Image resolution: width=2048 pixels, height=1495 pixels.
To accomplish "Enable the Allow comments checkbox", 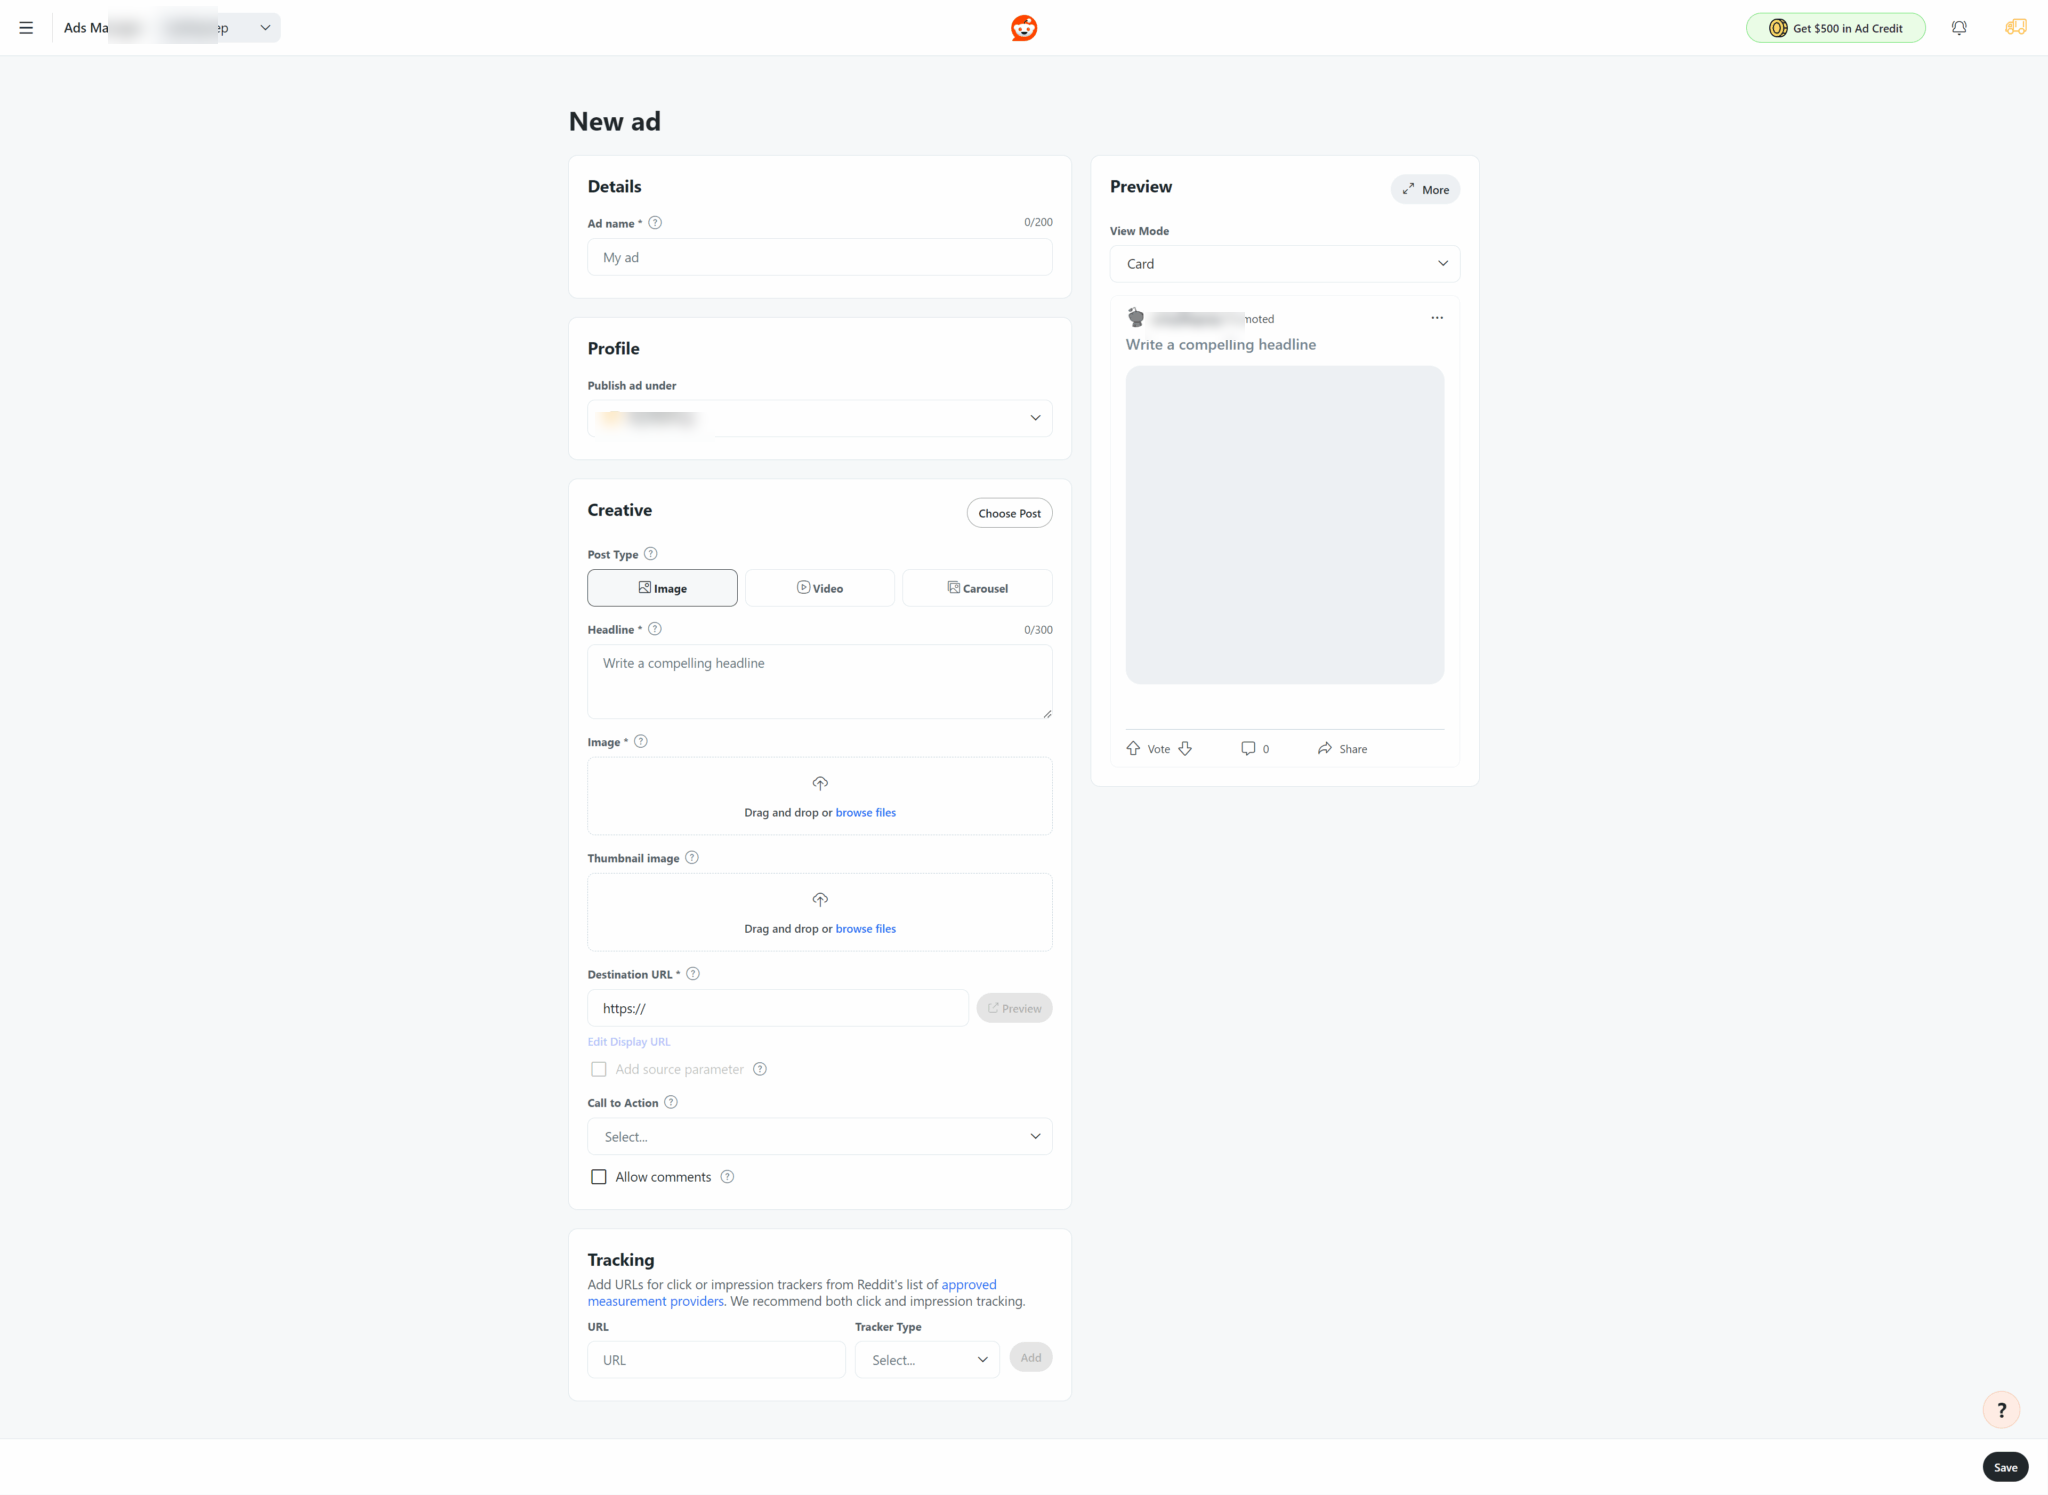I will coord(599,1177).
